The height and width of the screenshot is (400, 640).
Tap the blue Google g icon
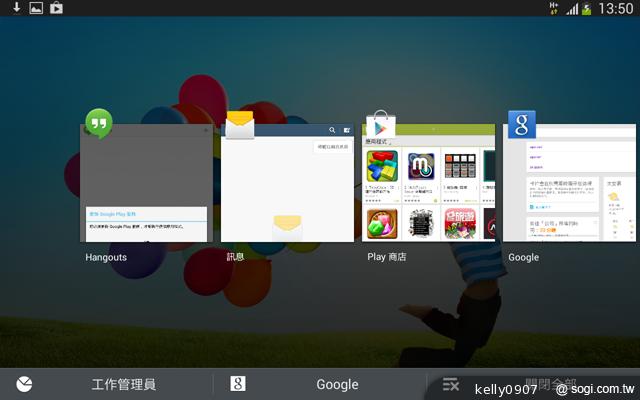pyautogui.click(x=522, y=124)
